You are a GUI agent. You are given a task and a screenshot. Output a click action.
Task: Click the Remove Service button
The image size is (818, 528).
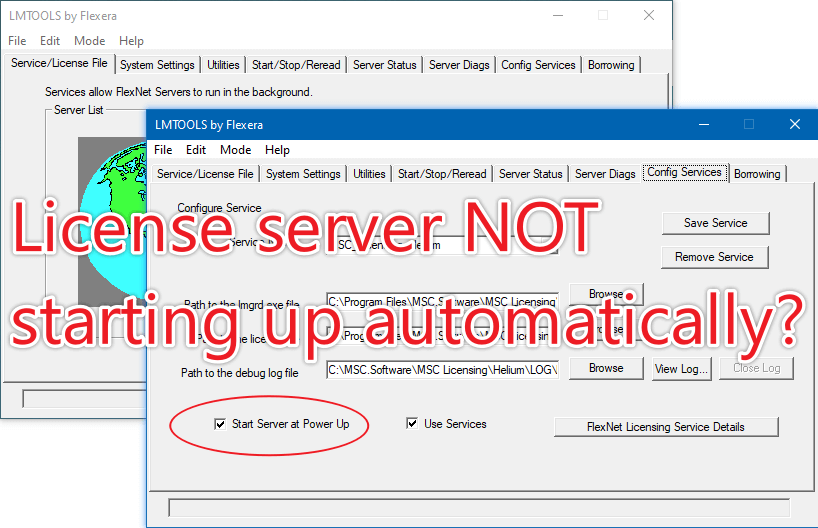click(714, 257)
